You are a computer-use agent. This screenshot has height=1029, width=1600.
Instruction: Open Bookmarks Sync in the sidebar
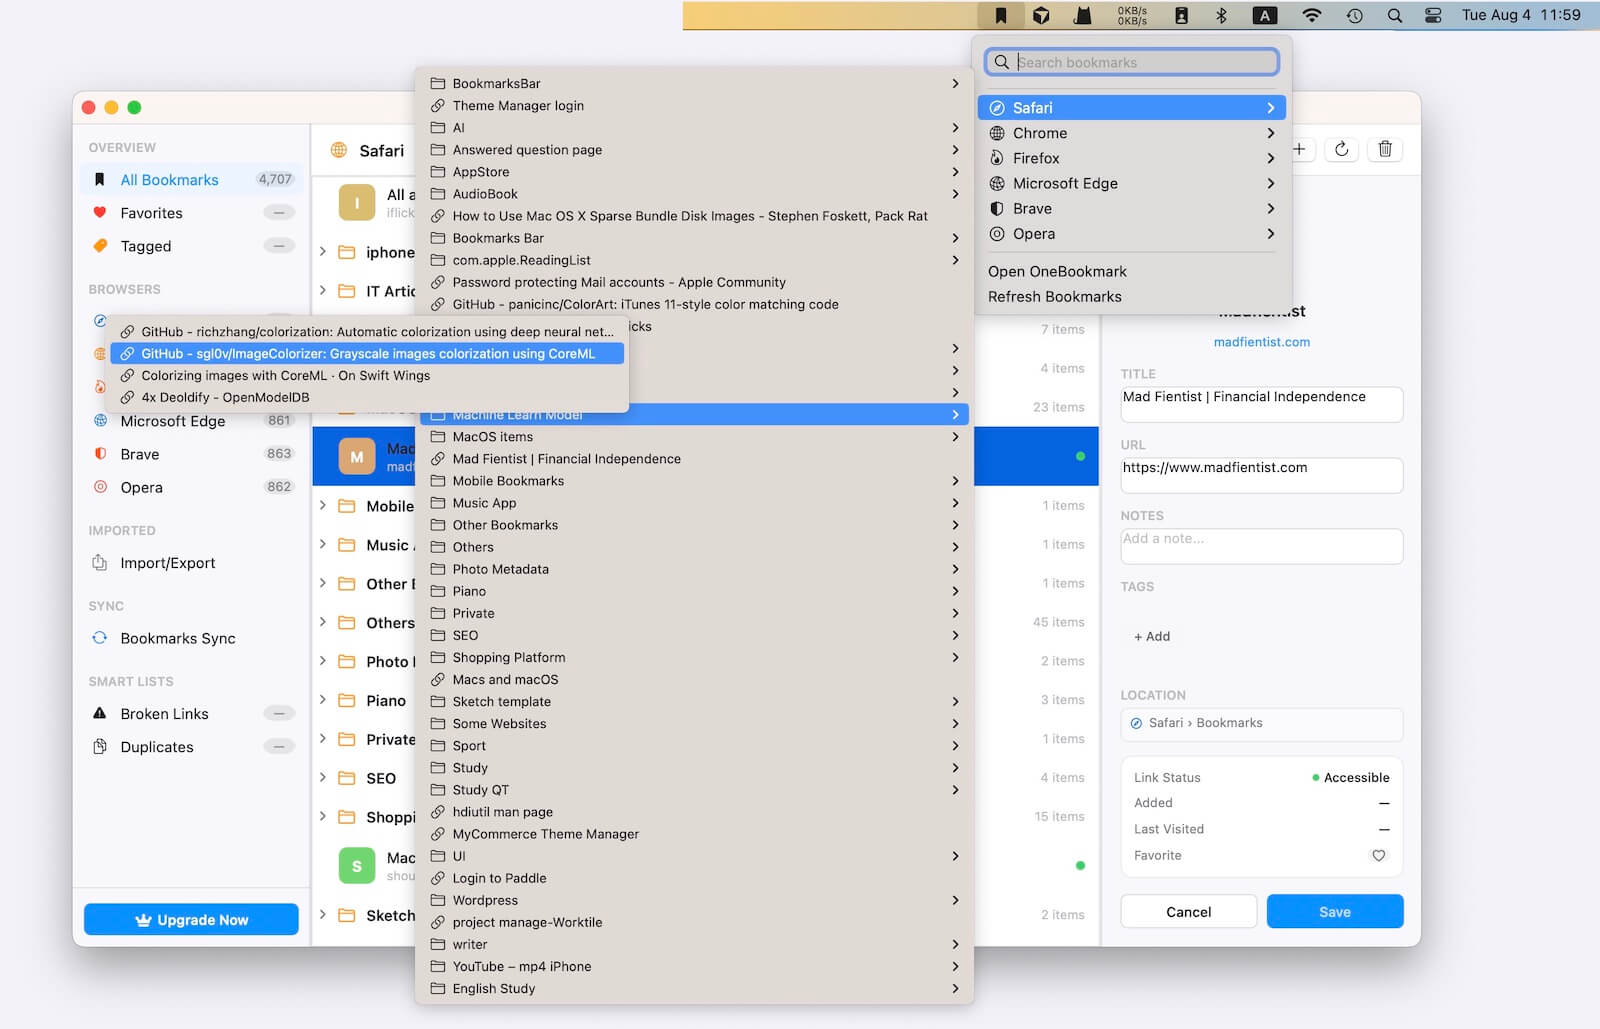pyautogui.click(x=190, y=638)
